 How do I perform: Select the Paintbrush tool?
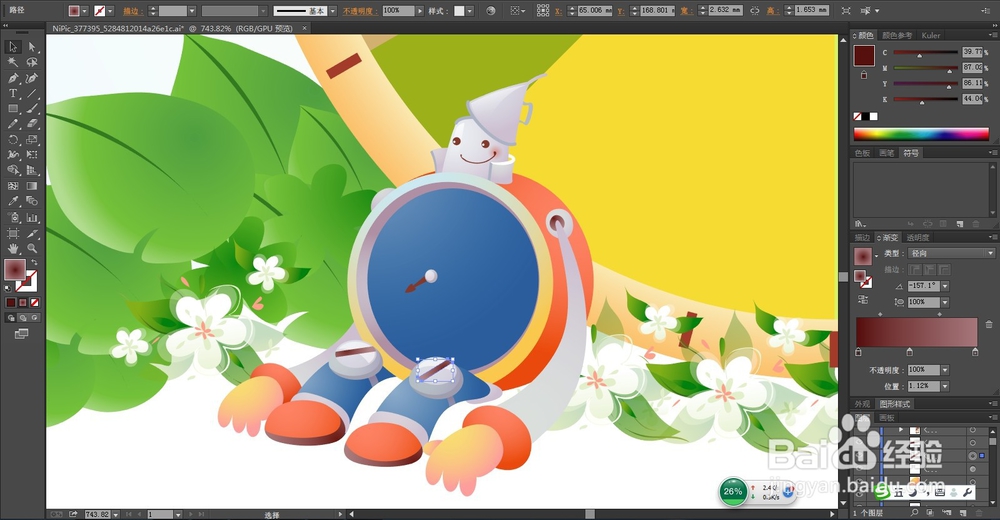32,108
